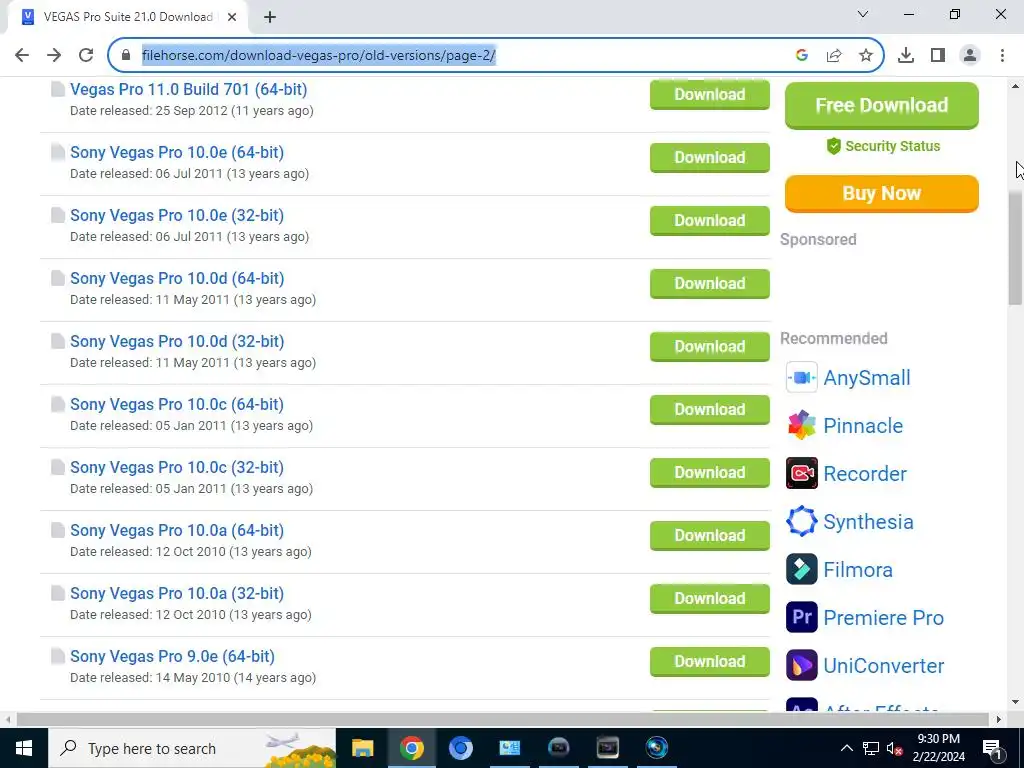Share this page via share icon
Image resolution: width=1024 pixels, height=768 pixels.
[x=834, y=56]
